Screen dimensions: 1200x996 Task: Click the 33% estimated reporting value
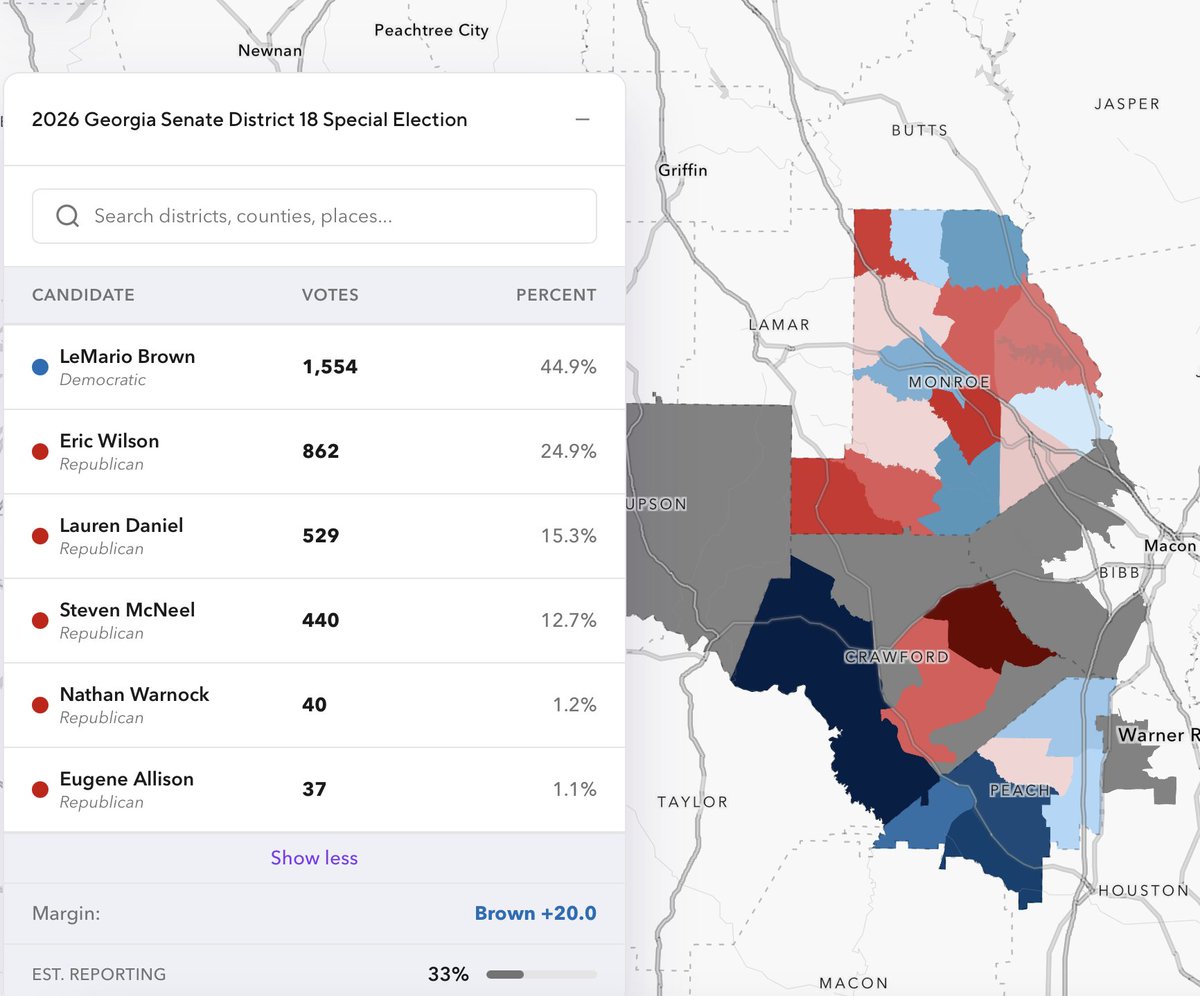point(448,974)
